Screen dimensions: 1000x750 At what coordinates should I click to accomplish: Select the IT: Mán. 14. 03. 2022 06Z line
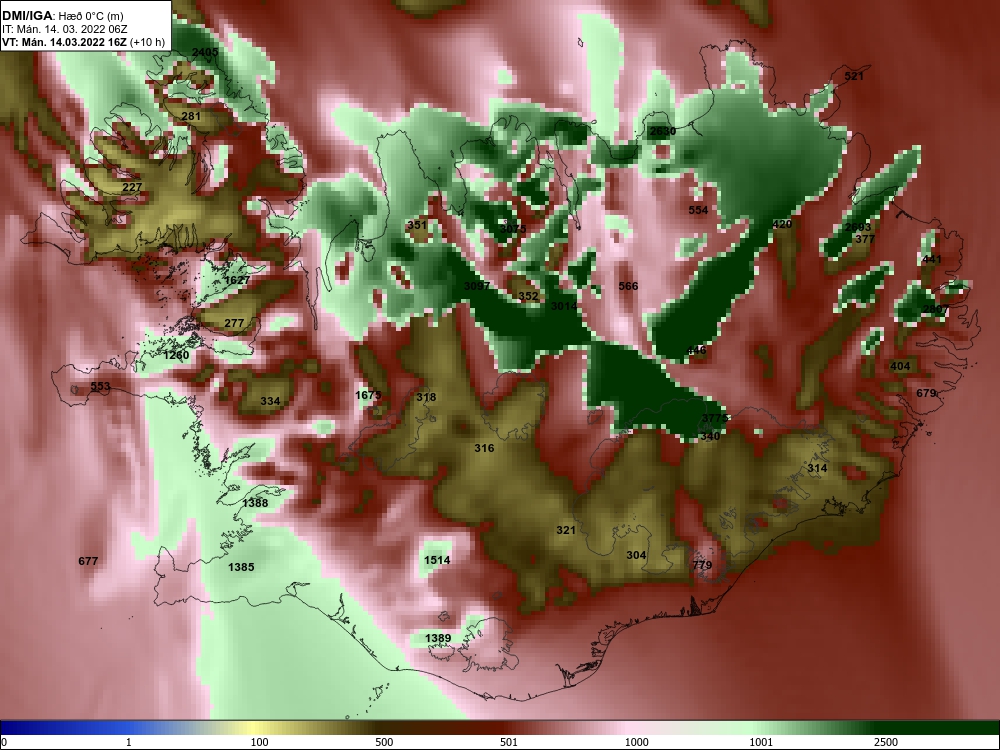(x=64, y=29)
